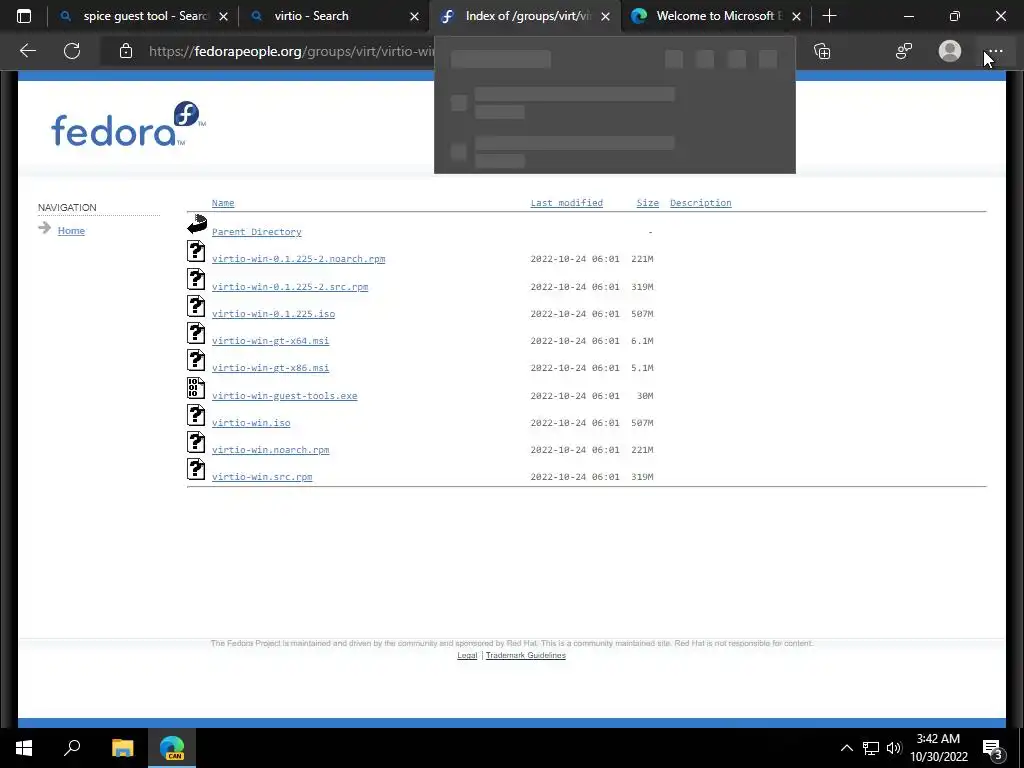Open the browser profile avatar

click(950, 51)
